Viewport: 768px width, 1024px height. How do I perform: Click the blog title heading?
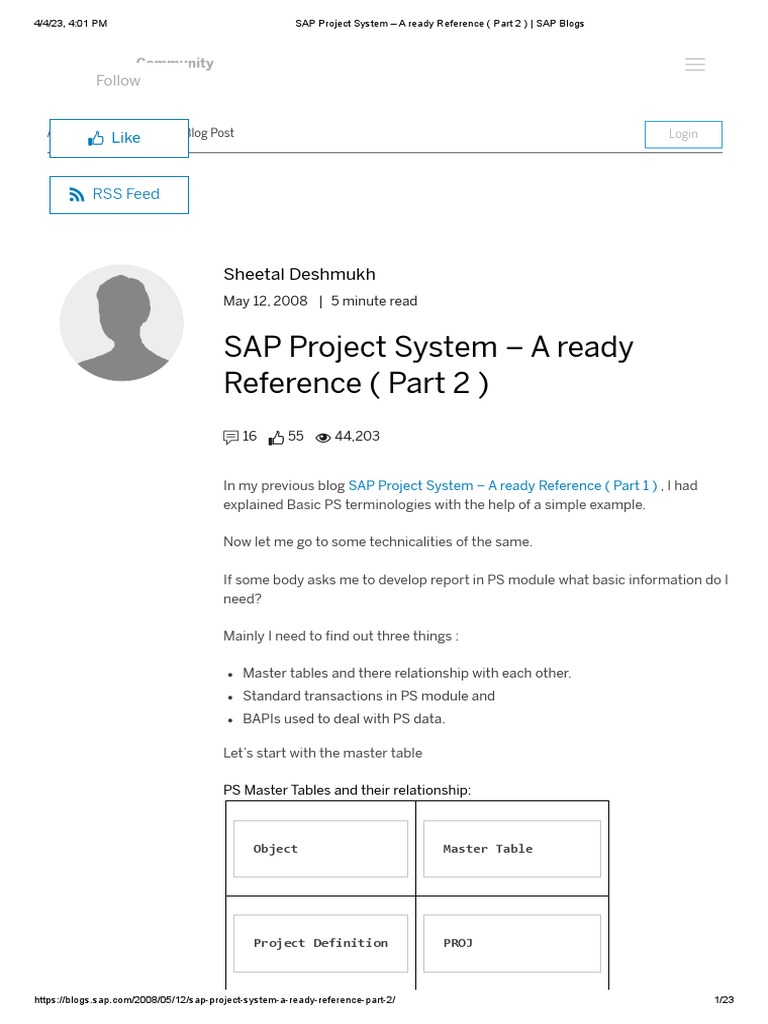click(428, 365)
